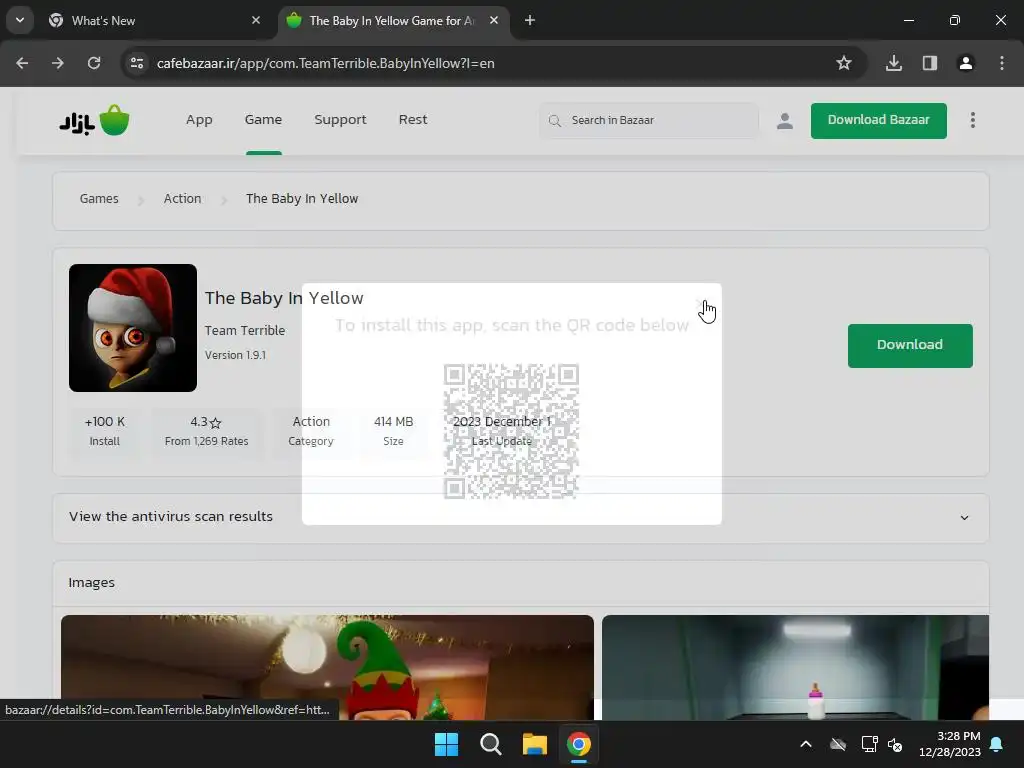Image resolution: width=1024 pixels, height=768 pixels.
Task: Click The Baby In Yellow app icon
Action: pyautogui.click(x=133, y=328)
